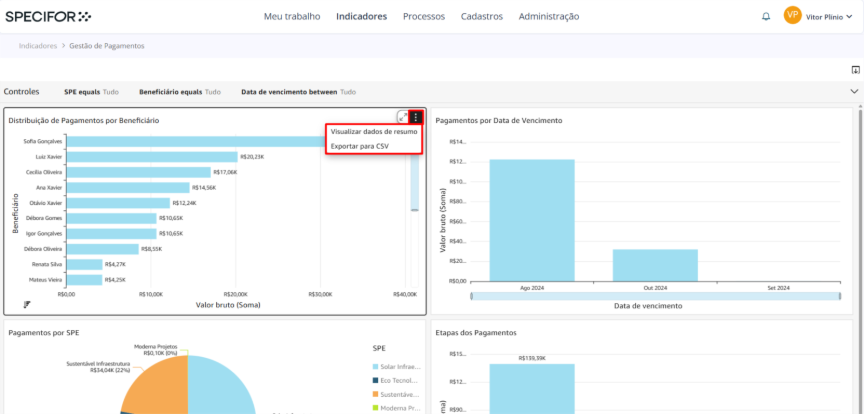The image size is (864, 414).
Task: Click the Eco Tecnol... legend swatch
Action: 376,380
